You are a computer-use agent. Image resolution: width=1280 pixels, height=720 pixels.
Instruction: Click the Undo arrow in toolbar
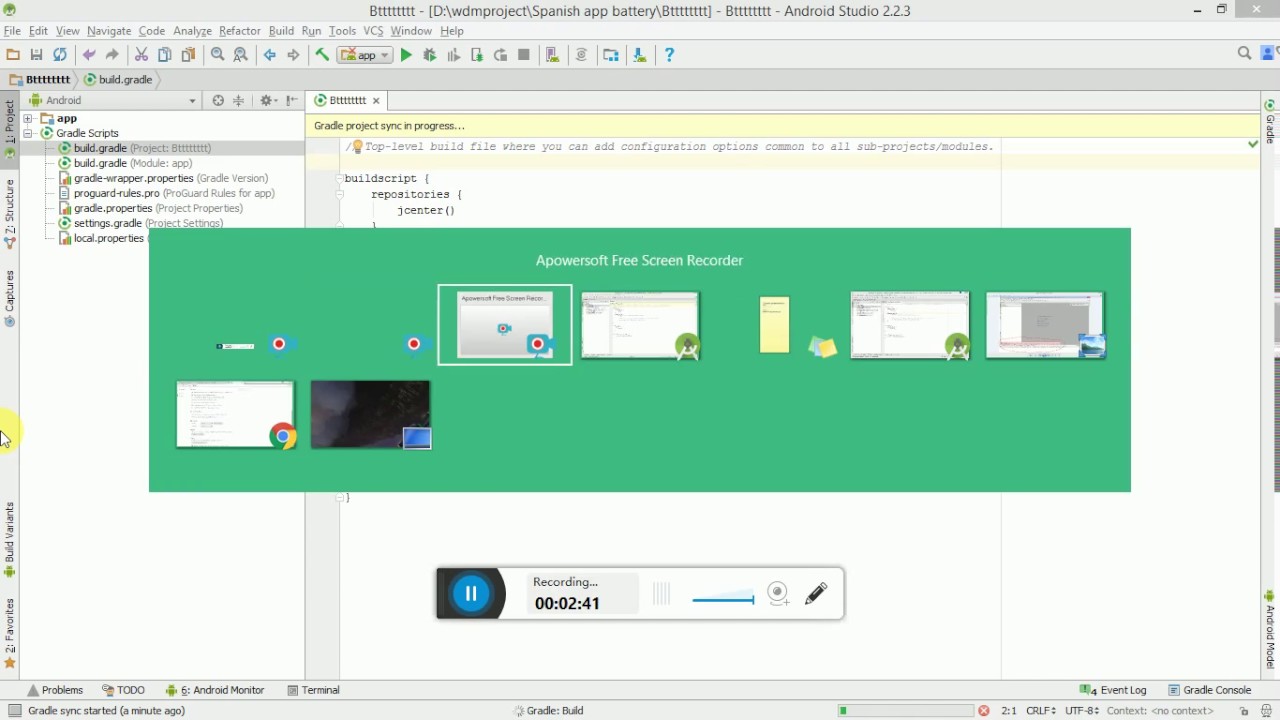tap(89, 55)
